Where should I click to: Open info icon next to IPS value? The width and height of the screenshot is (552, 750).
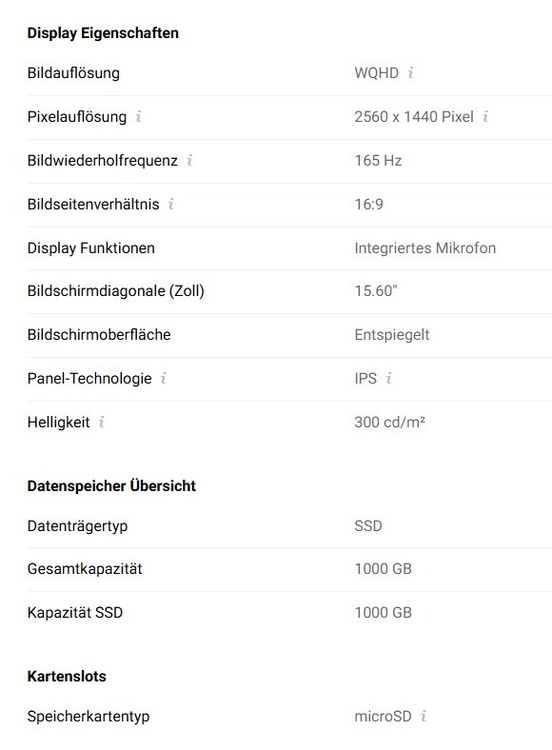pos(389,378)
